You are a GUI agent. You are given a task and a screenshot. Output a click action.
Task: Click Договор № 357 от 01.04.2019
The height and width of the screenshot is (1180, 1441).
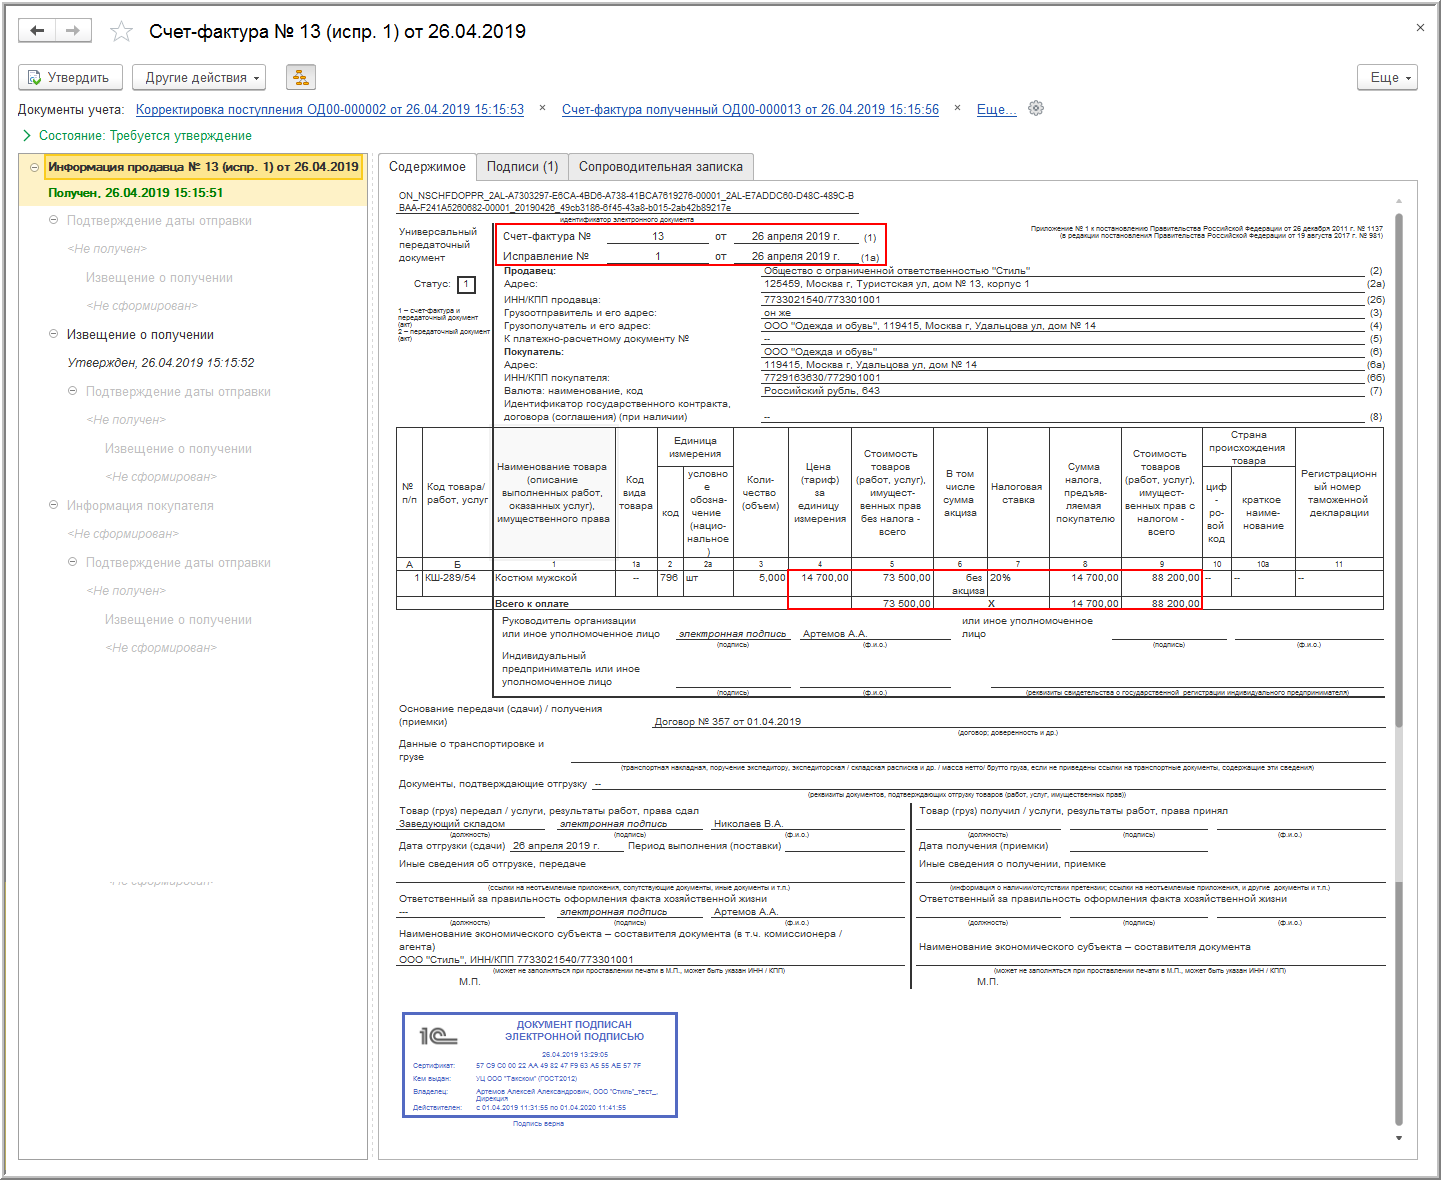pyautogui.click(x=728, y=722)
